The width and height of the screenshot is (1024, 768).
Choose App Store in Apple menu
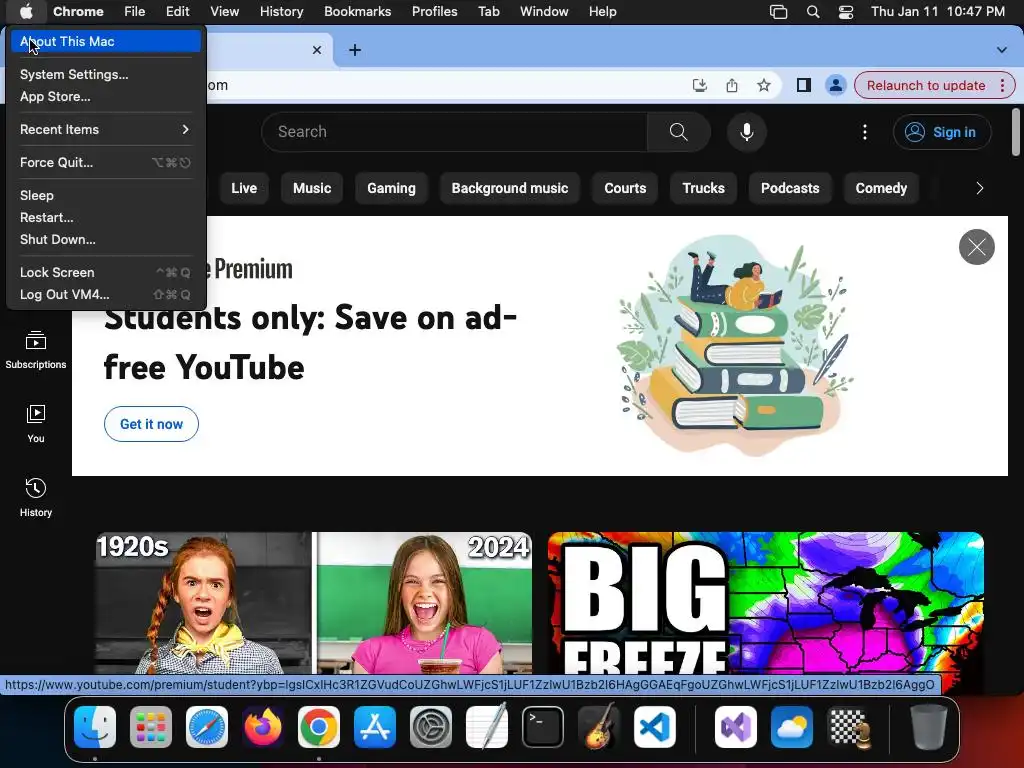click(x=105, y=97)
